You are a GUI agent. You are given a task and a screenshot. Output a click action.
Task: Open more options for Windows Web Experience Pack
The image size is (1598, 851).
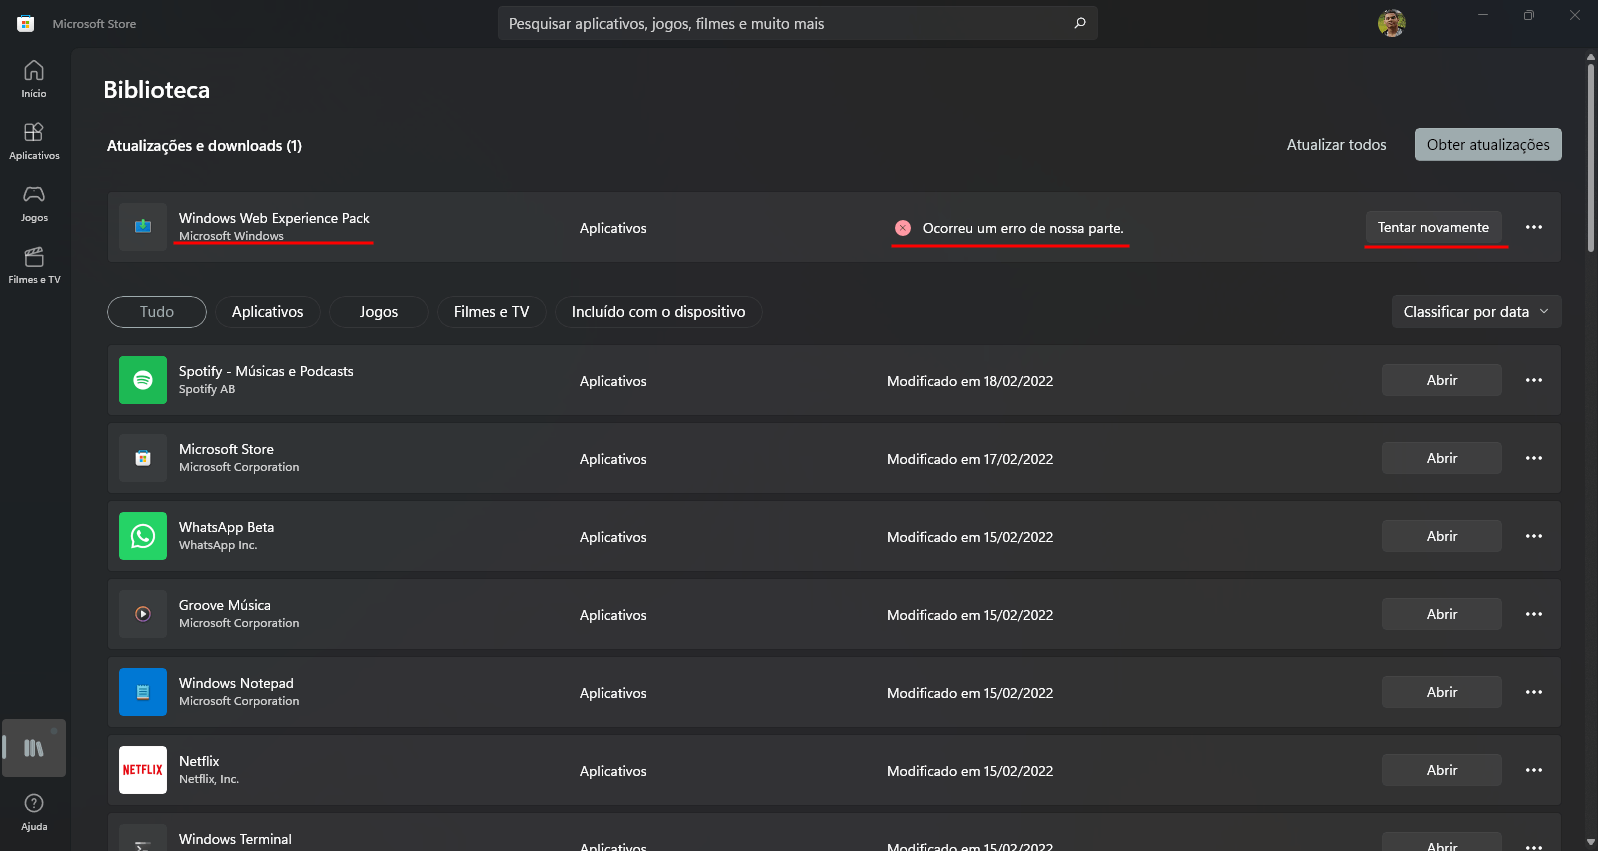(x=1534, y=227)
